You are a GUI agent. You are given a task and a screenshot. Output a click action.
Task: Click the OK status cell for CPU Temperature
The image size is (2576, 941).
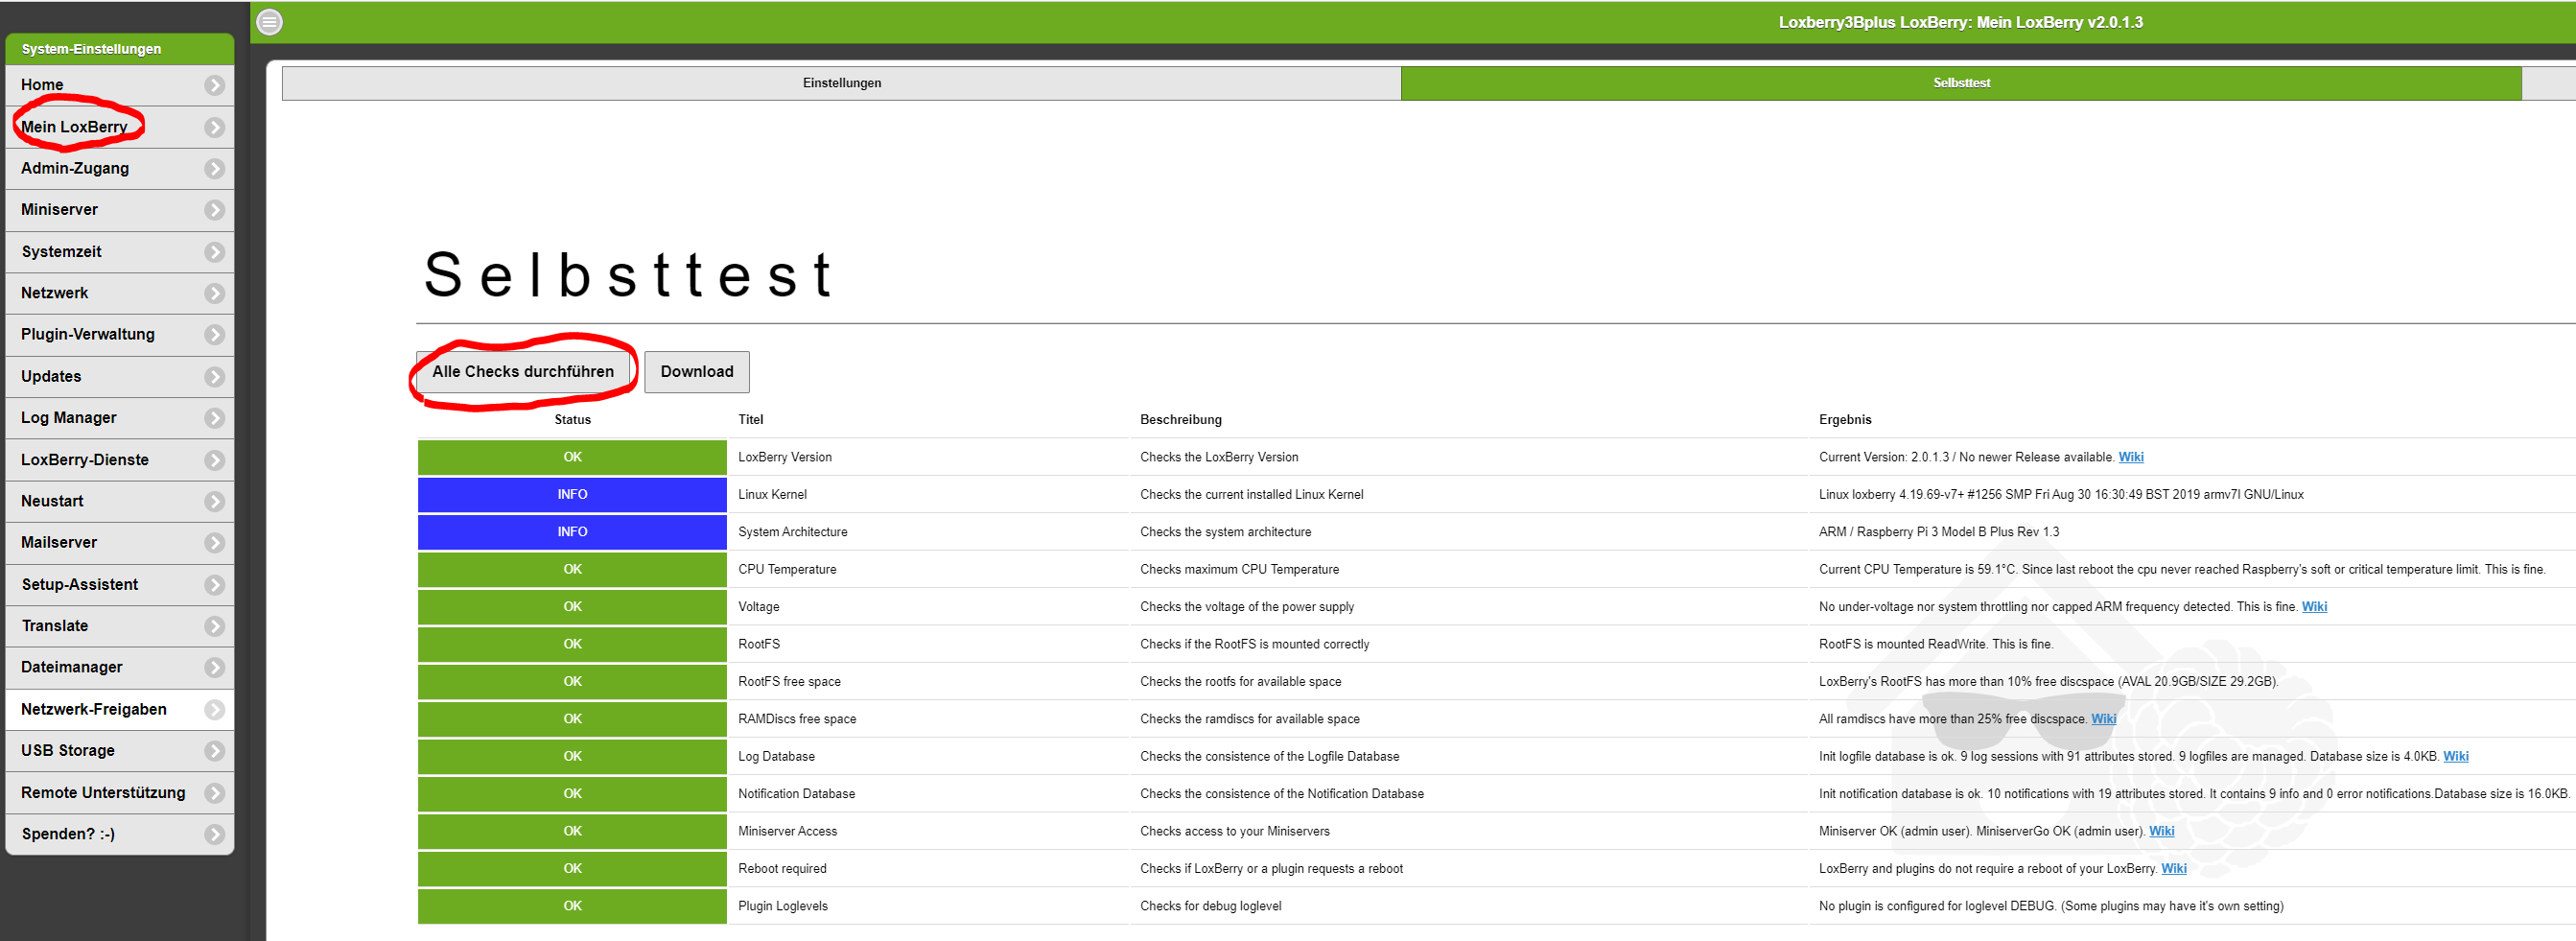(x=572, y=570)
